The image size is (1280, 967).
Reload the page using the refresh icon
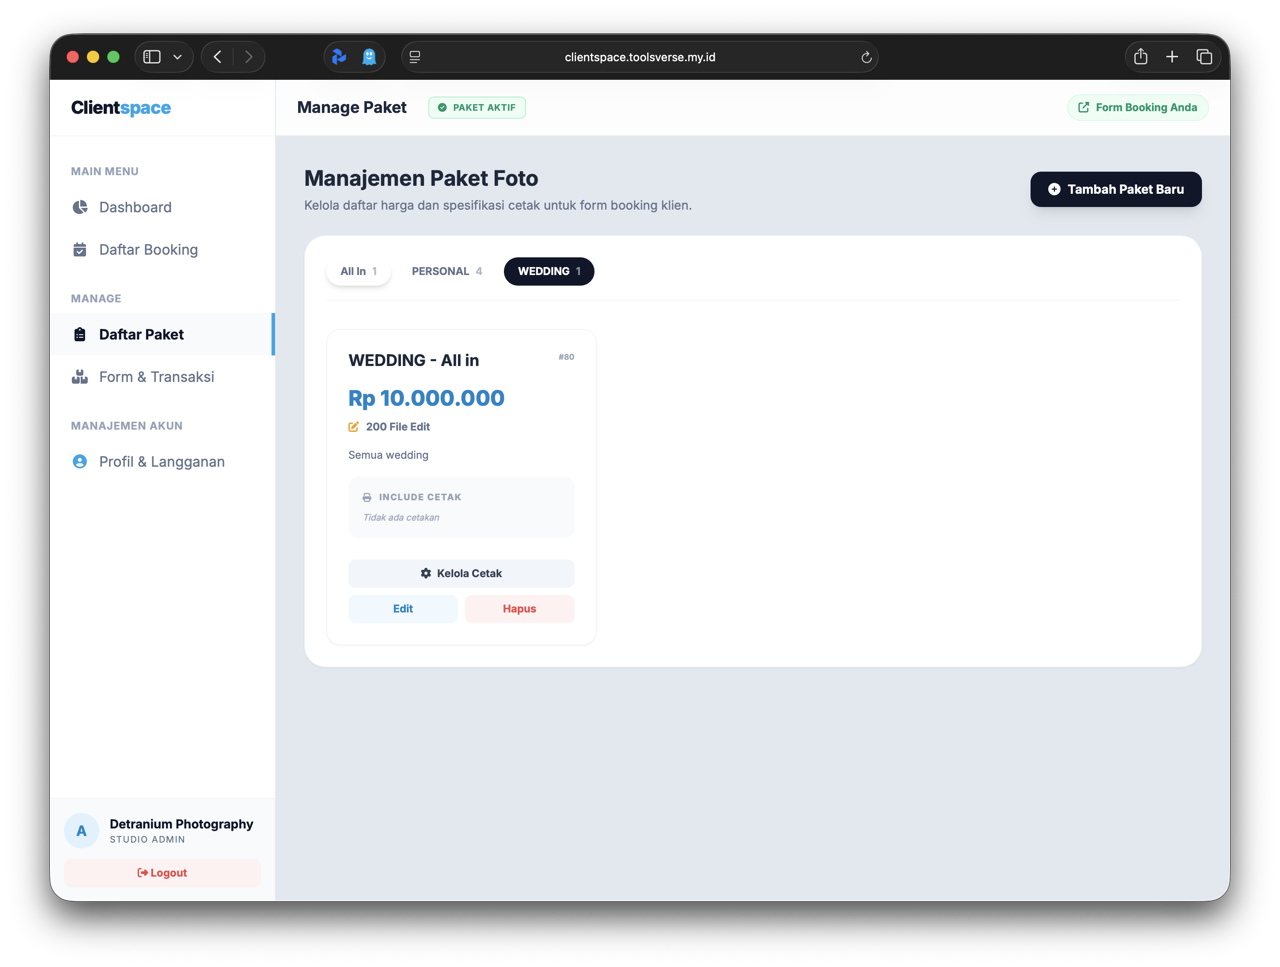click(866, 57)
